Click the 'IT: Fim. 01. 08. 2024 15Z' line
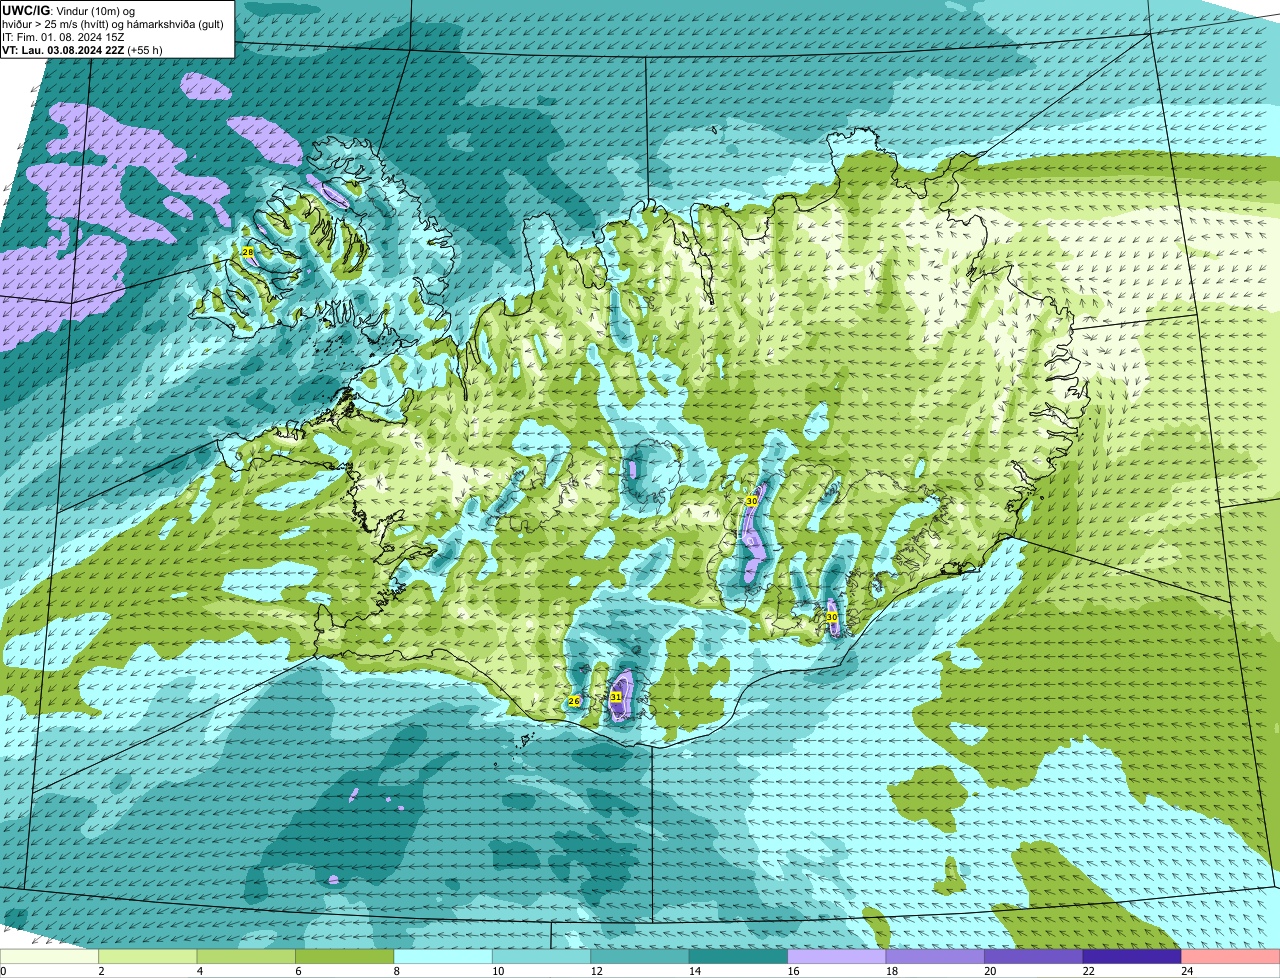 [63, 37]
